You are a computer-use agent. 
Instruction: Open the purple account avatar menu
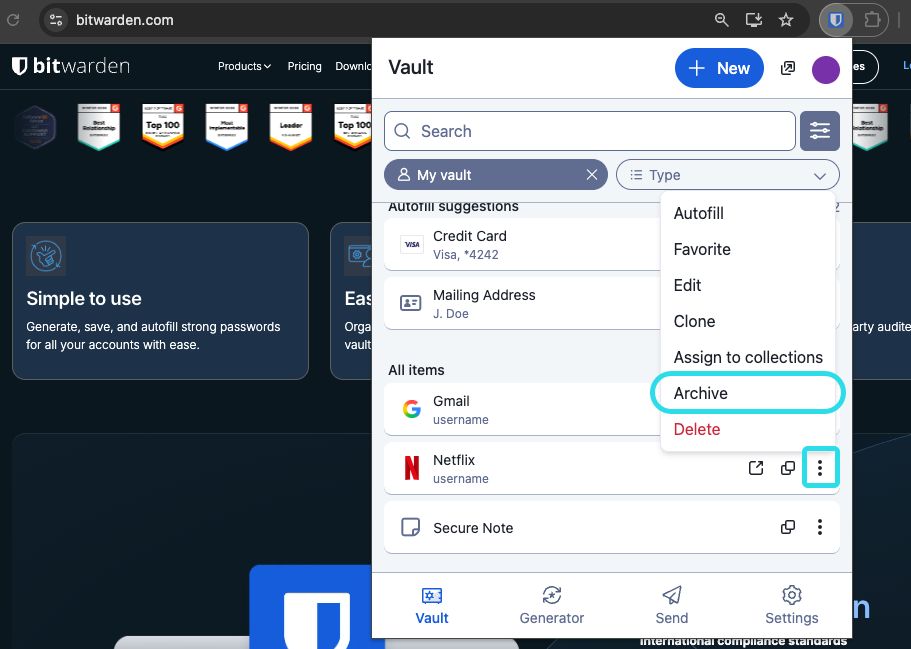click(826, 67)
